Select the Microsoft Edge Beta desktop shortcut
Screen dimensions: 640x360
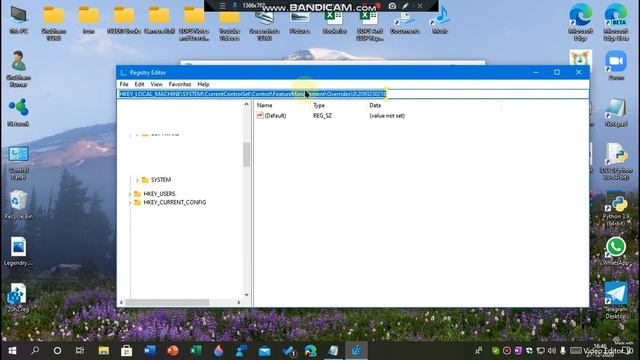pos(616,22)
